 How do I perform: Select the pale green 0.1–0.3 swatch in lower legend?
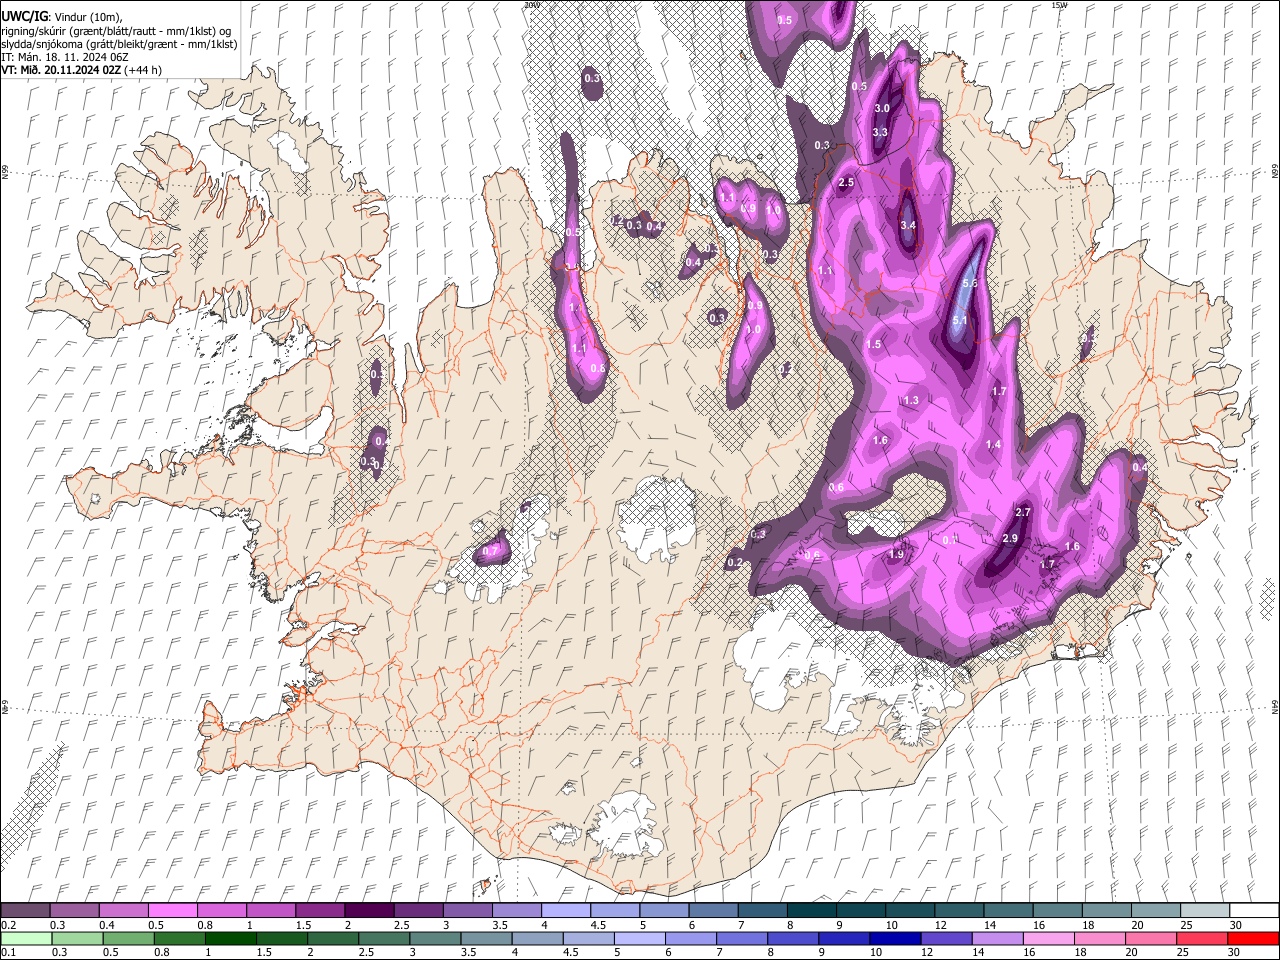pos(26,938)
